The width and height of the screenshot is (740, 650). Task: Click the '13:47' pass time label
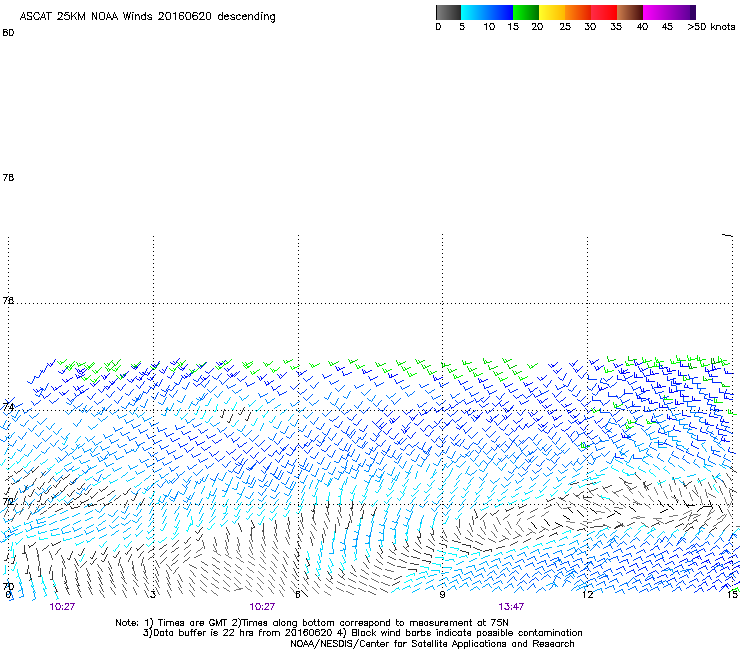[x=511, y=607]
